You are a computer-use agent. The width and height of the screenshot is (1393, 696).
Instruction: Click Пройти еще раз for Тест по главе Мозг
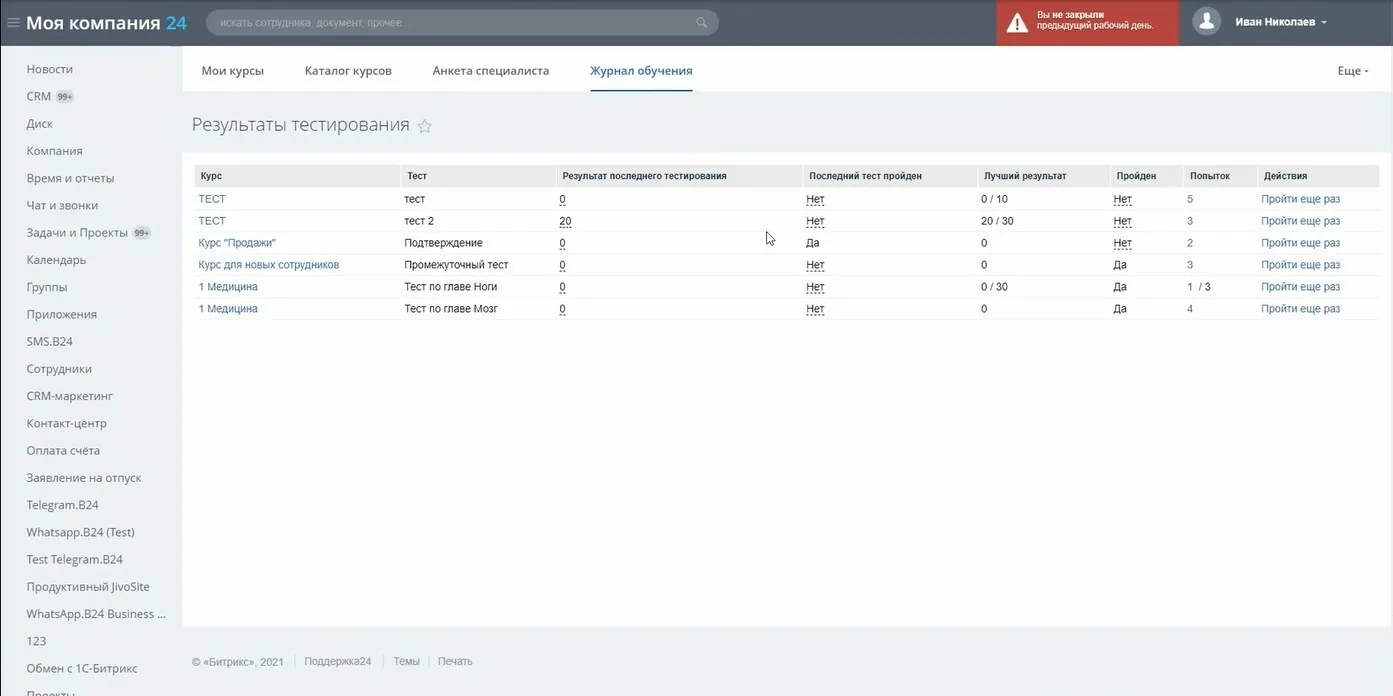click(1300, 309)
